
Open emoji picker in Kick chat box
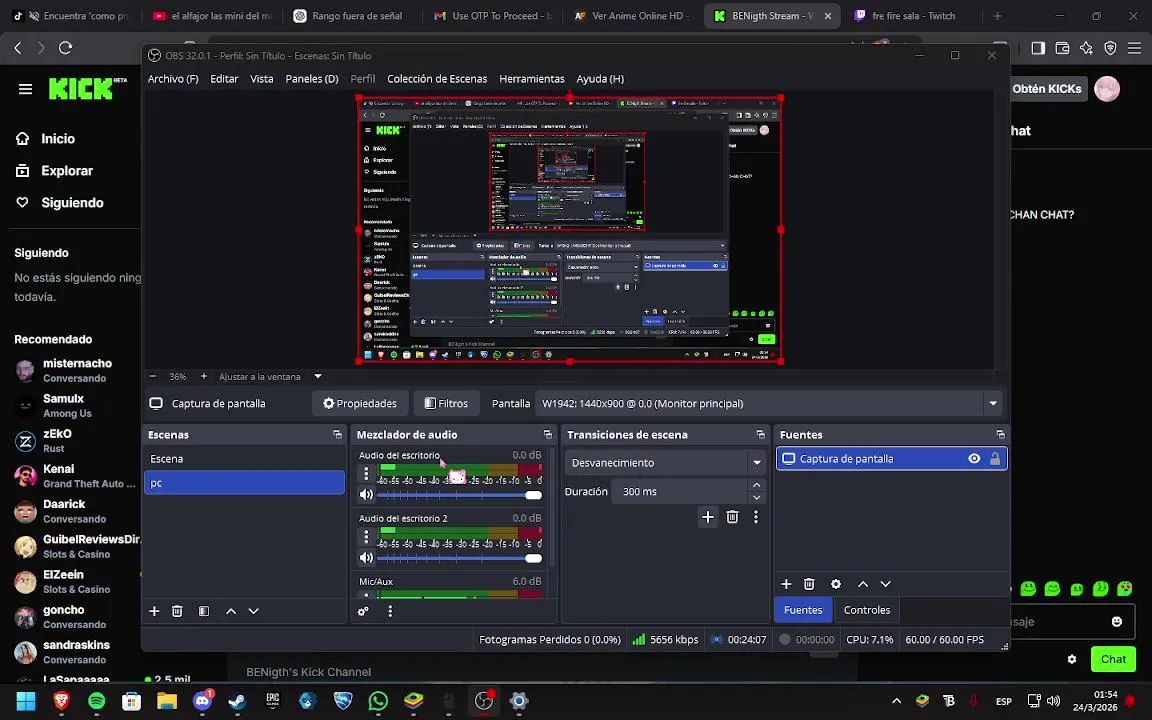(1117, 622)
